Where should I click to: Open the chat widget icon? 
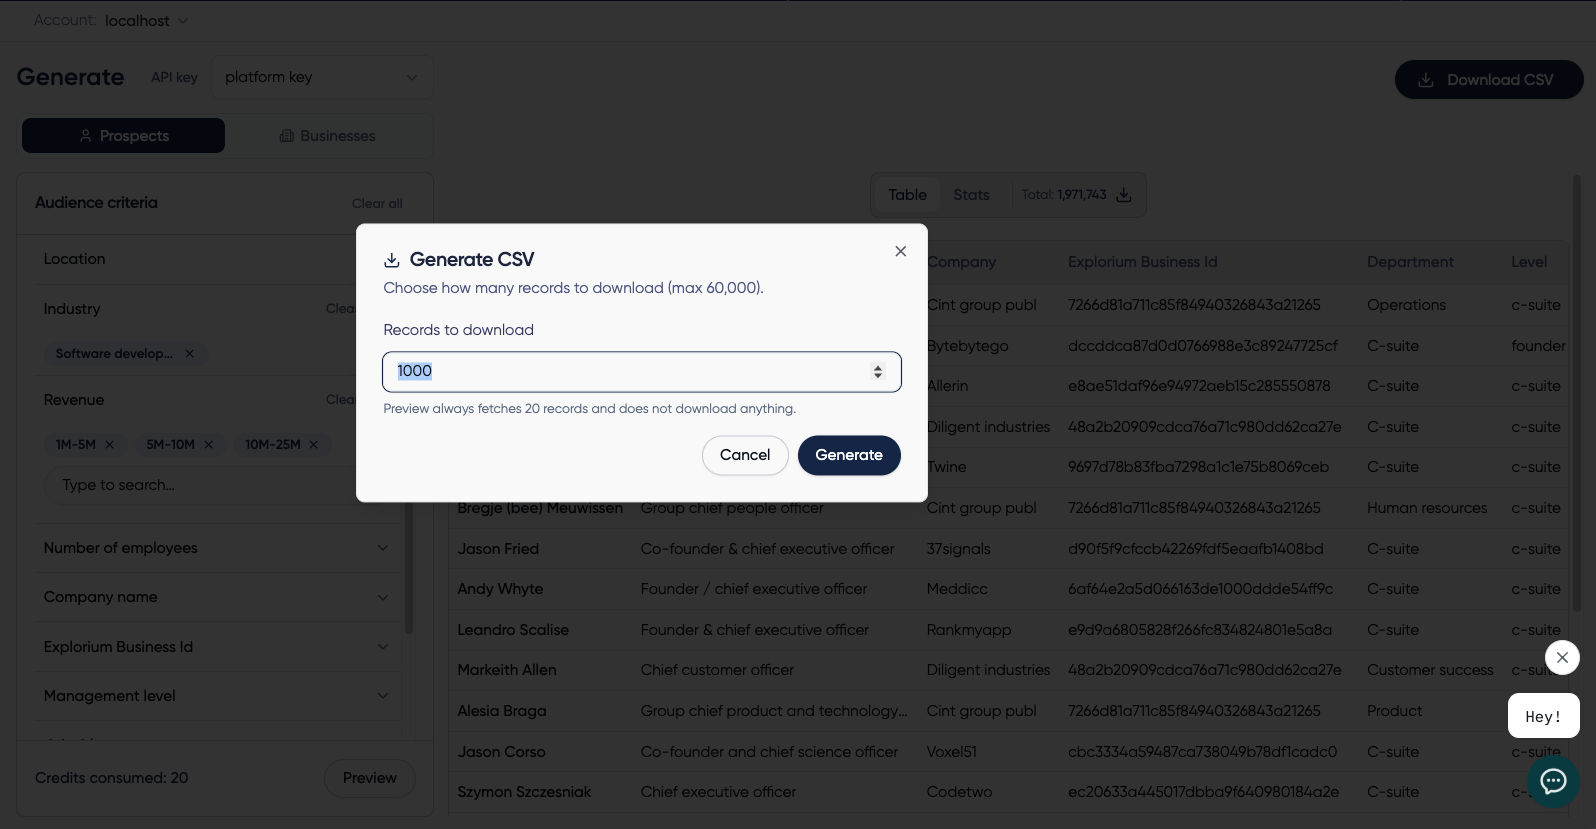[1553, 781]
